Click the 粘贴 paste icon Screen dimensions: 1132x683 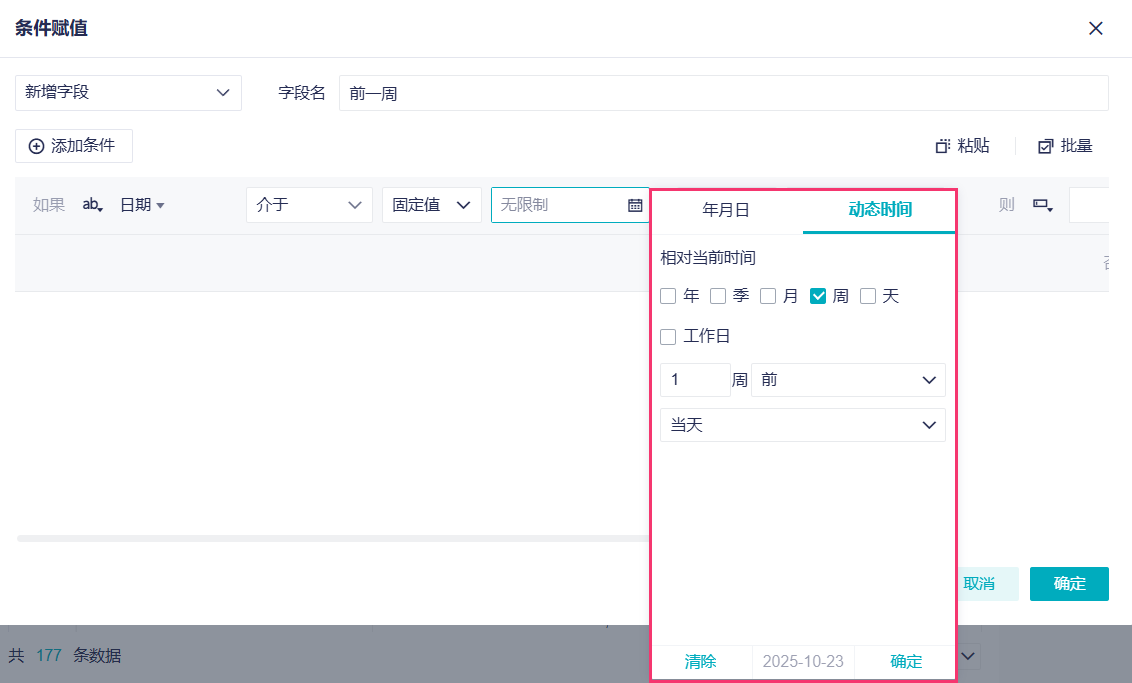tap(942, 146)
